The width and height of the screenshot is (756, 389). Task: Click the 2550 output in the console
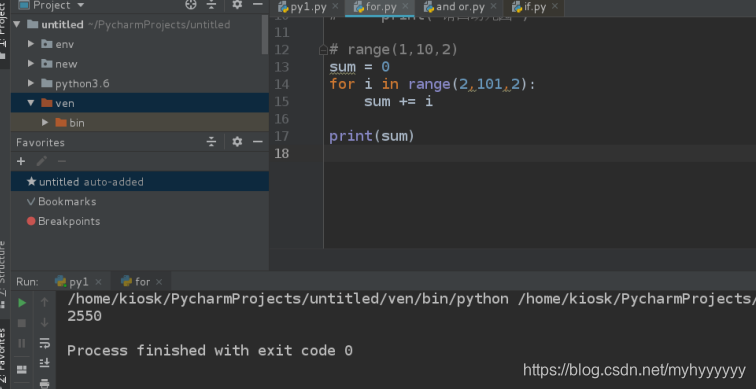pyautogui.click(x=84, y=316)
